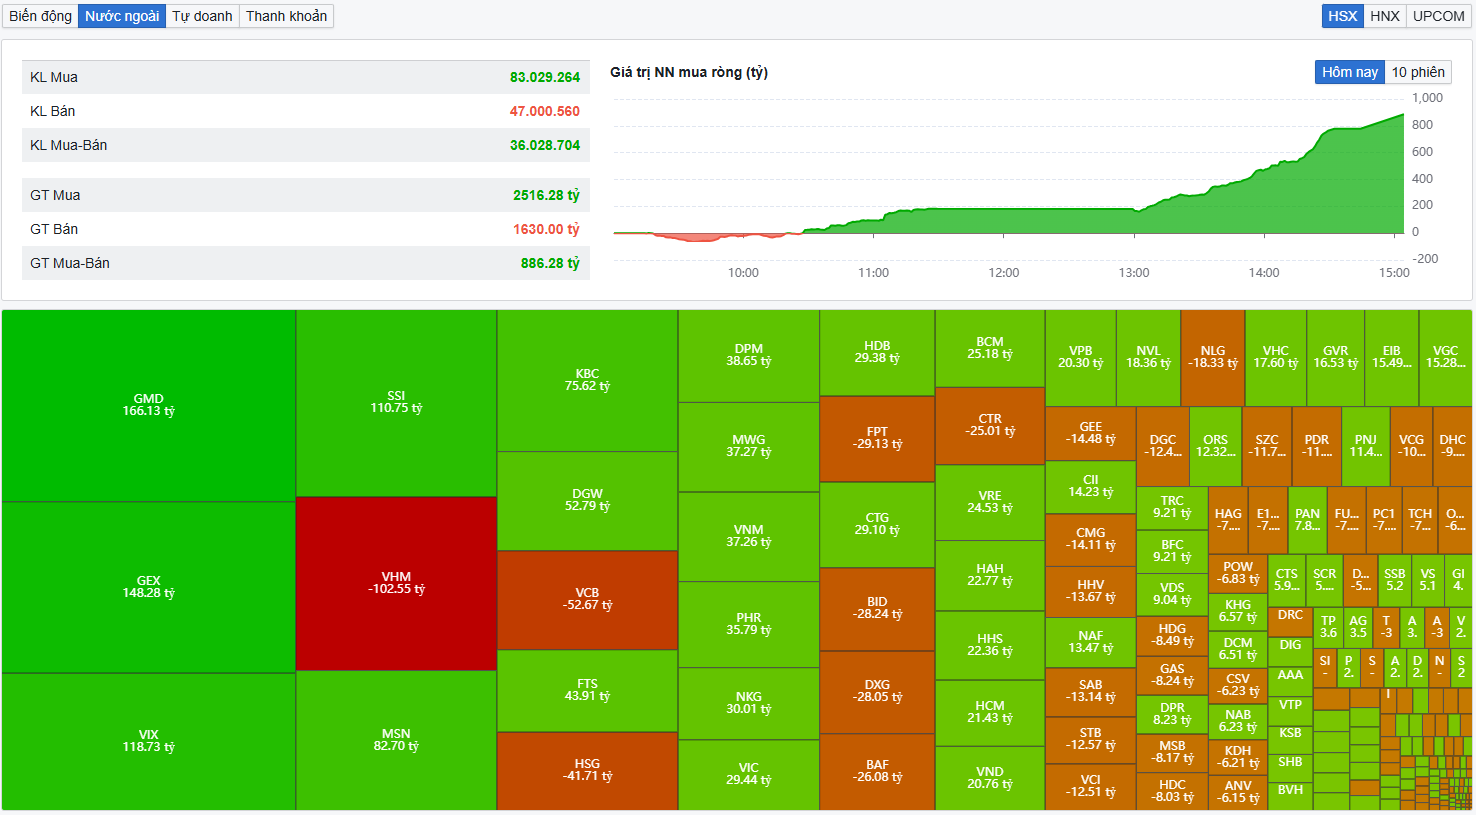Select the BAF -26.08 tỷ block
The image size is (1476, 815).
click(x=877, y=771)
